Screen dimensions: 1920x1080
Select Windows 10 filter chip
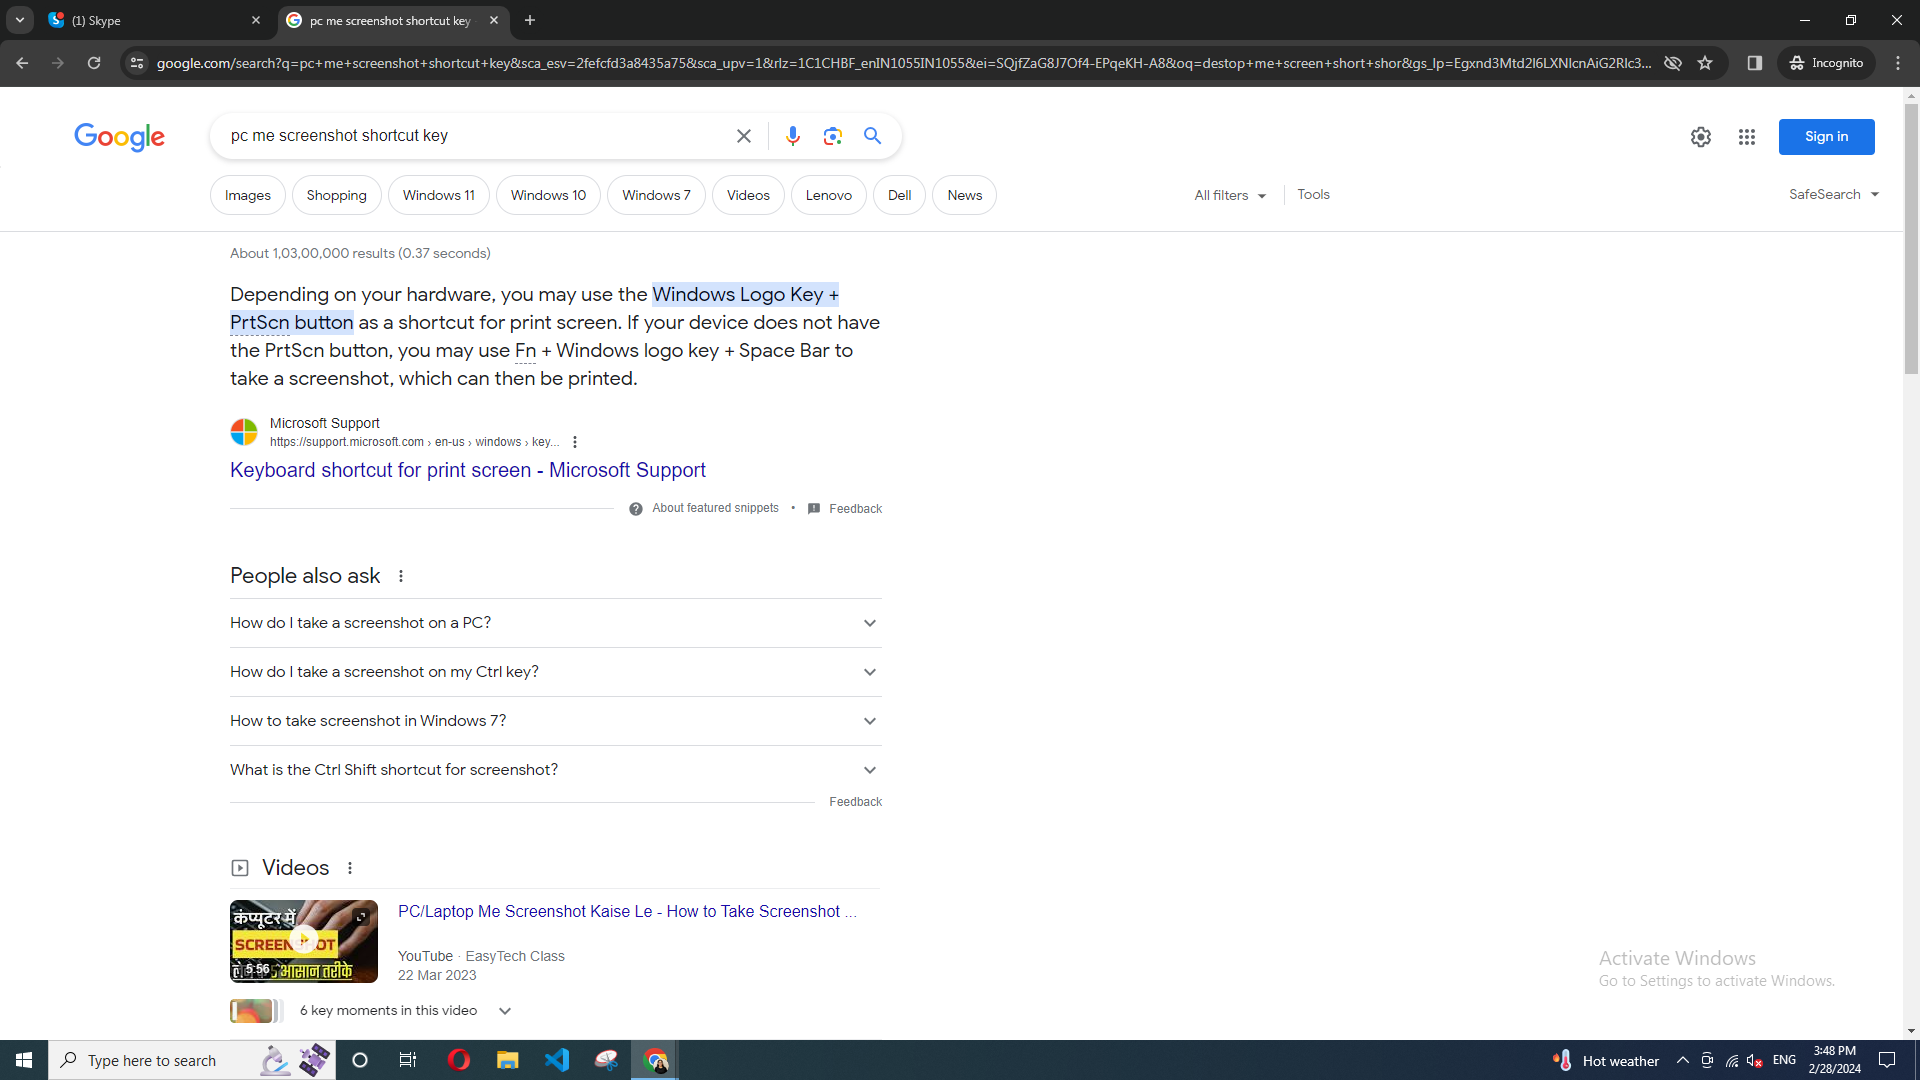[548, 195]
